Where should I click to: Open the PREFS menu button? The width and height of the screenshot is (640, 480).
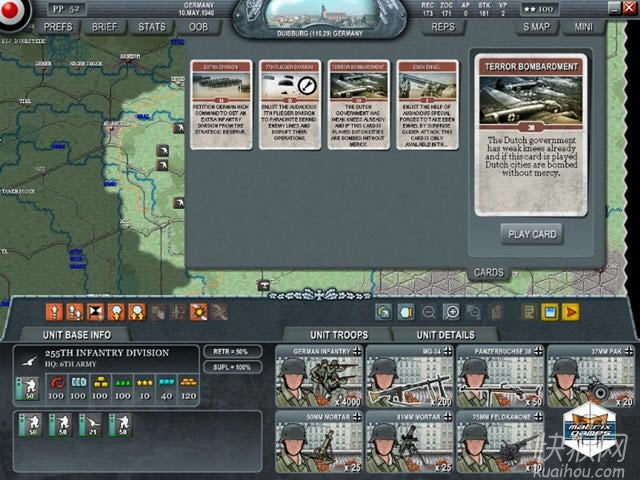point(58,27)
